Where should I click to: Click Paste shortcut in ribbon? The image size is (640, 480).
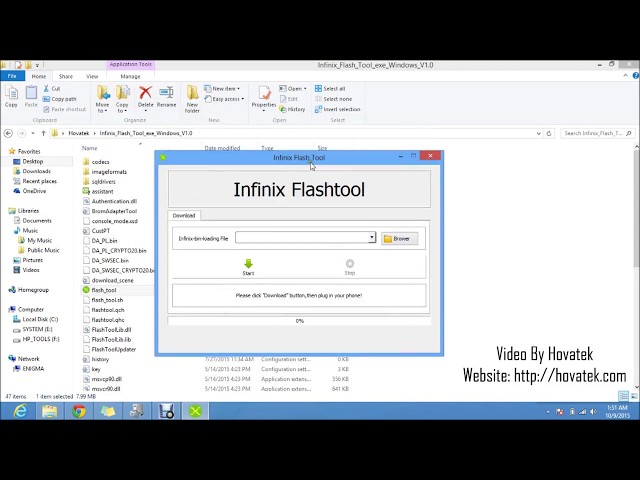[64, 109]
